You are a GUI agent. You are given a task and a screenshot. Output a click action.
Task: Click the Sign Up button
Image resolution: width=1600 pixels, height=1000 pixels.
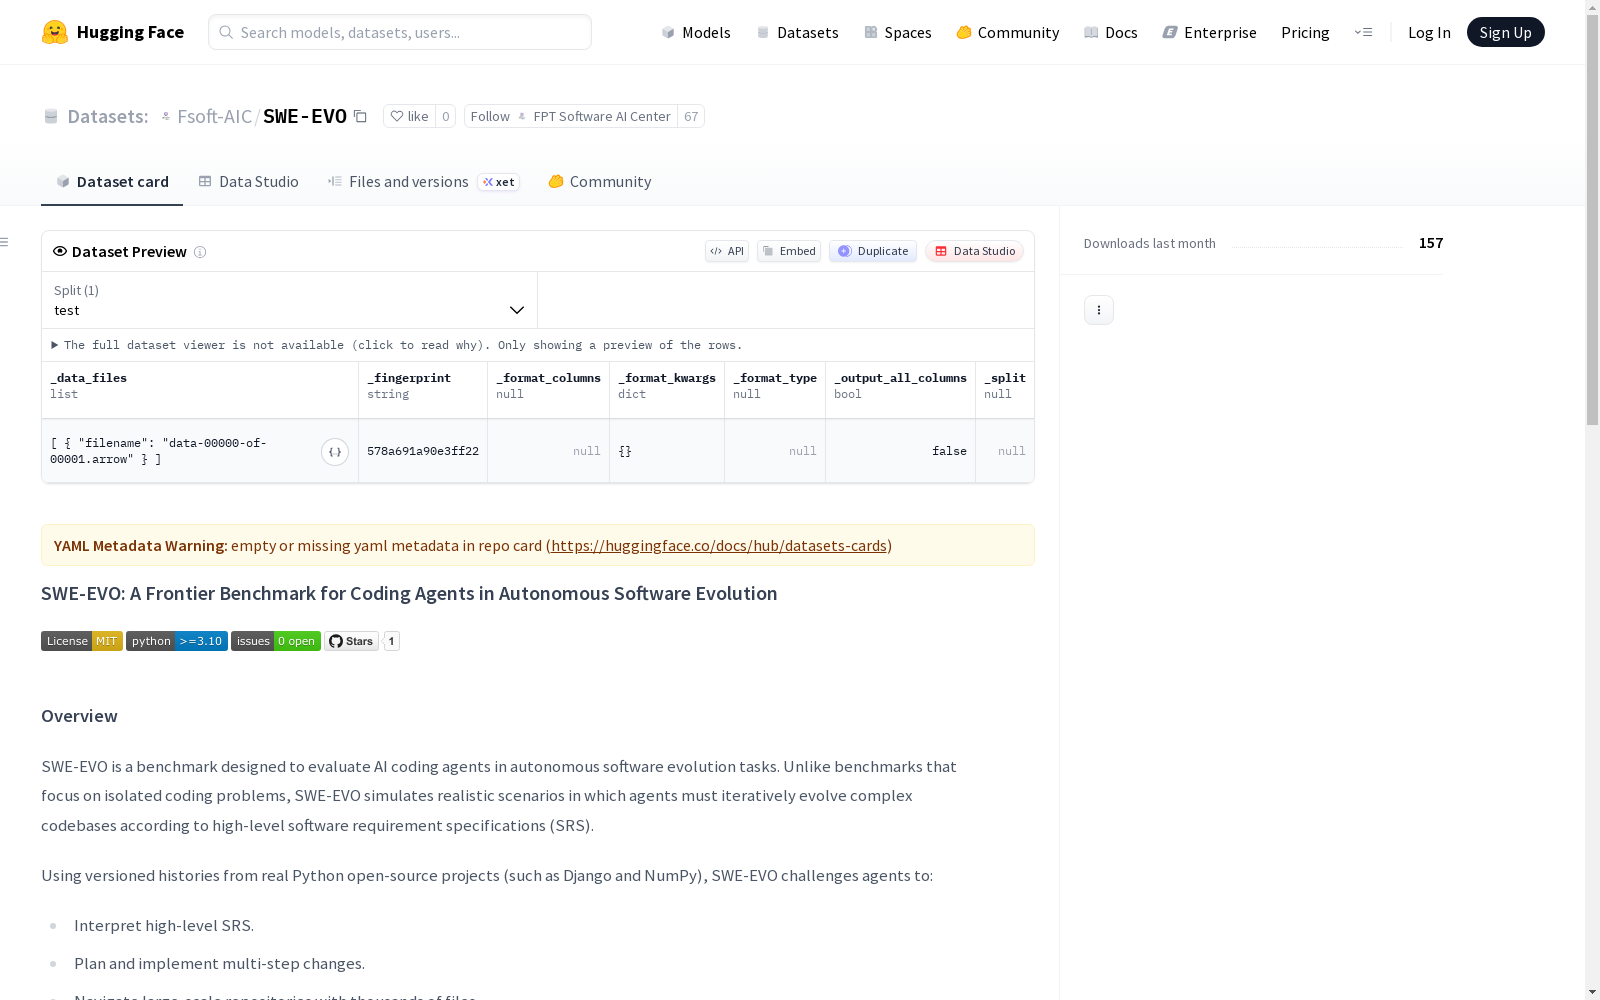[x=1506, y=32]
